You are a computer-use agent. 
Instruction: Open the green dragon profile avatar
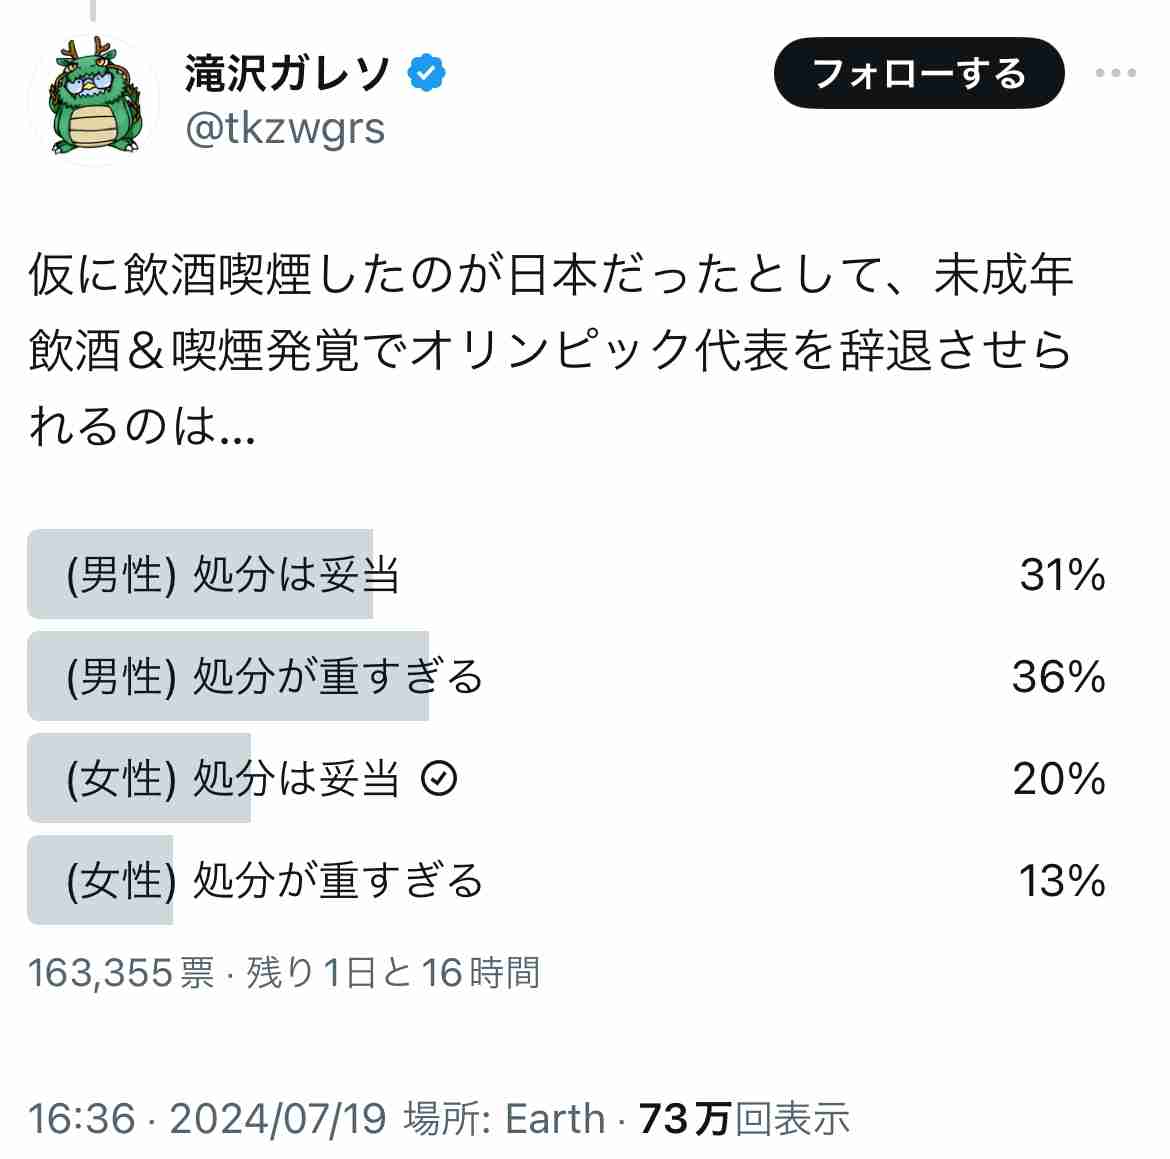[94, 98]
